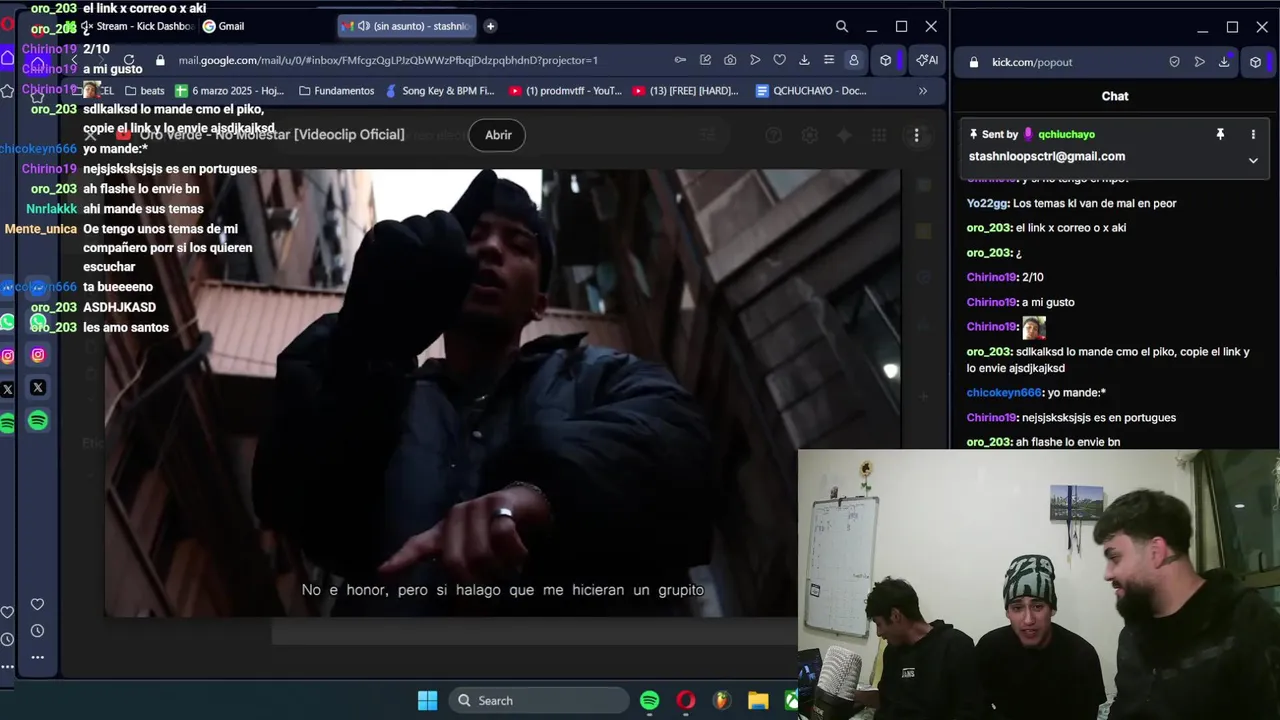Open extensions cube icon in Kick window
The image size is (1280, 720).
coord(1256,62)
